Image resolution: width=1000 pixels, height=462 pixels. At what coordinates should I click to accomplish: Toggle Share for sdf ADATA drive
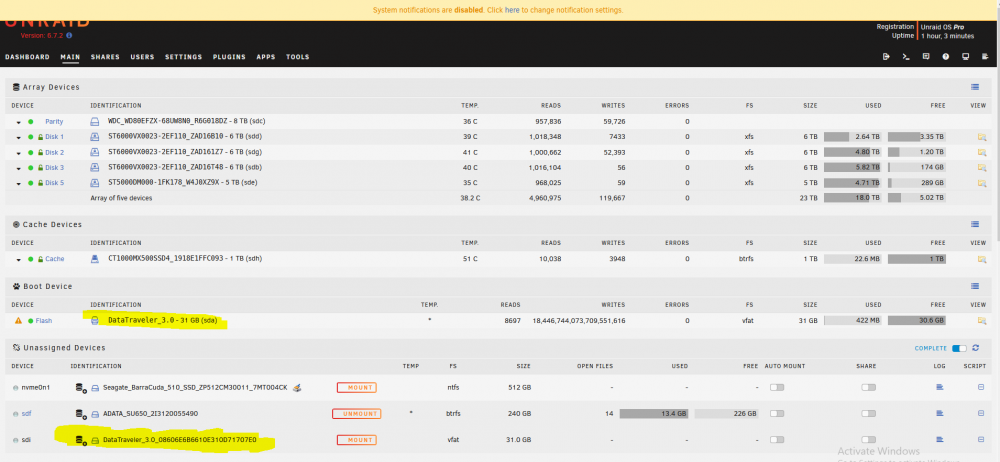pyautogui.click(x=868, y=414)
